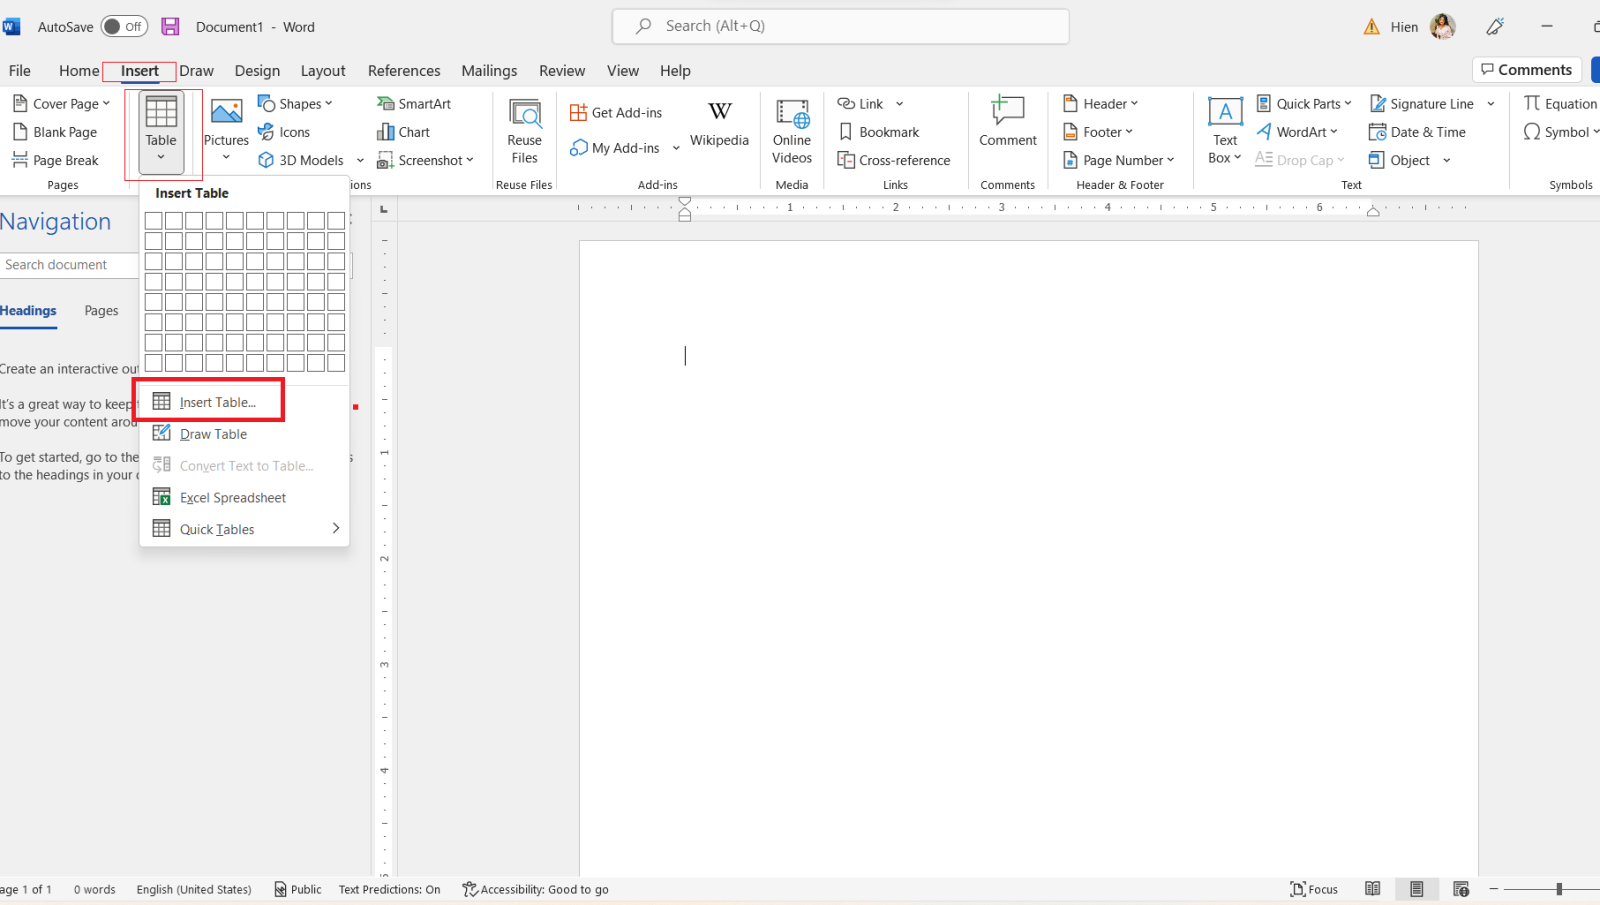Screen dimensions: 1600x905
Task: Click Get Add-ins
Action: (x=616, y=113)
